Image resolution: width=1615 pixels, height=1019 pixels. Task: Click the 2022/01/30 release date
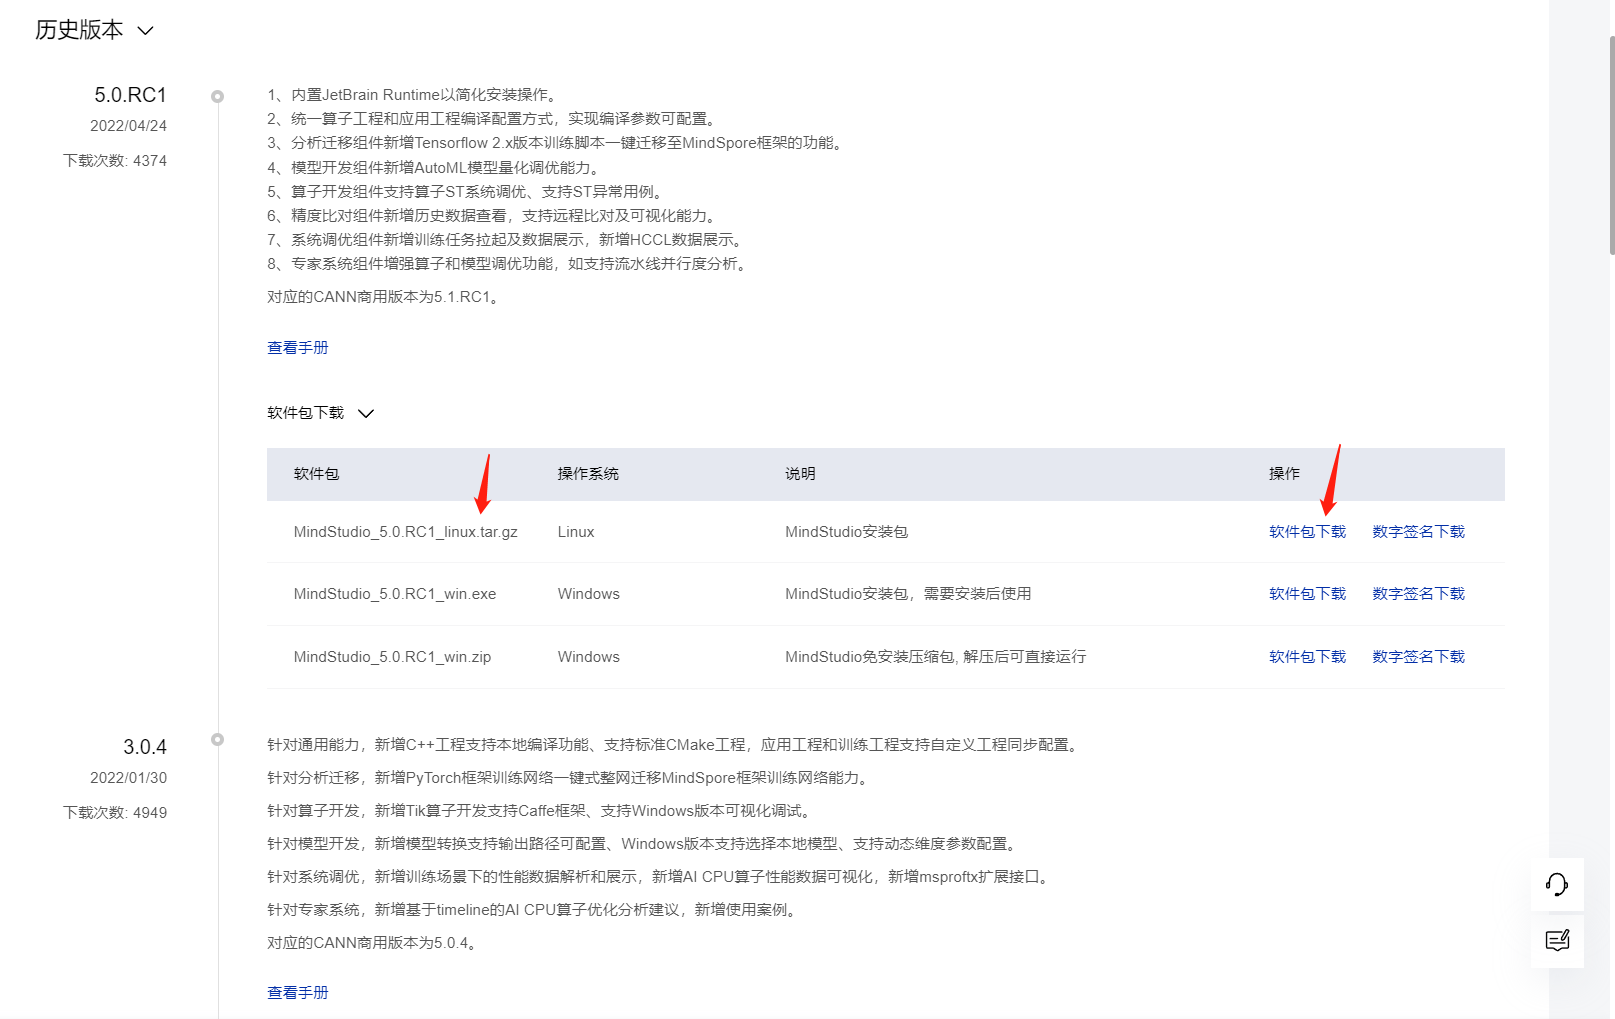pyautogui.click(x=128, y=778)
